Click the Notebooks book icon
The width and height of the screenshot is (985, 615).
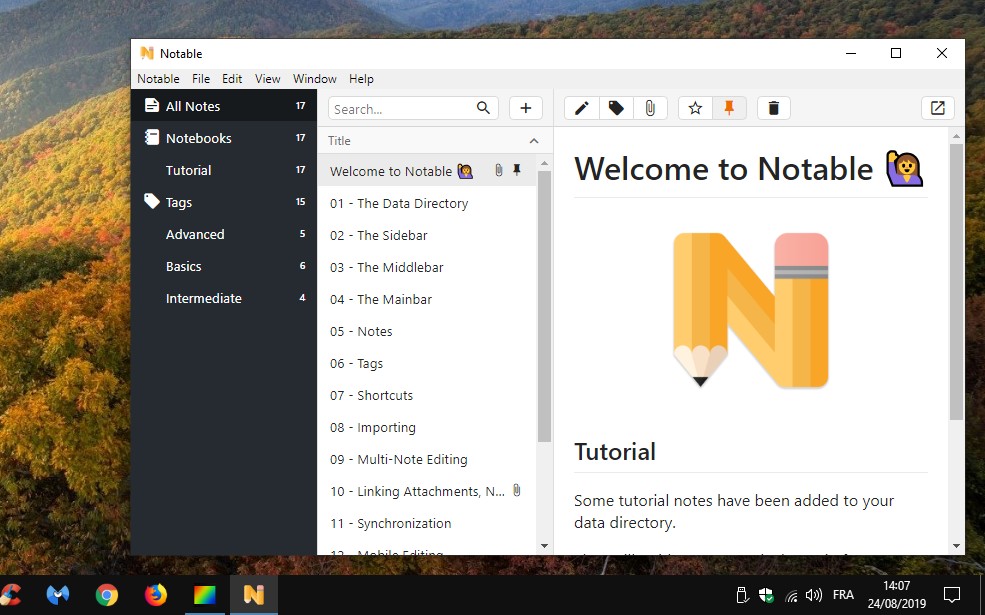[x=151, y=137]
